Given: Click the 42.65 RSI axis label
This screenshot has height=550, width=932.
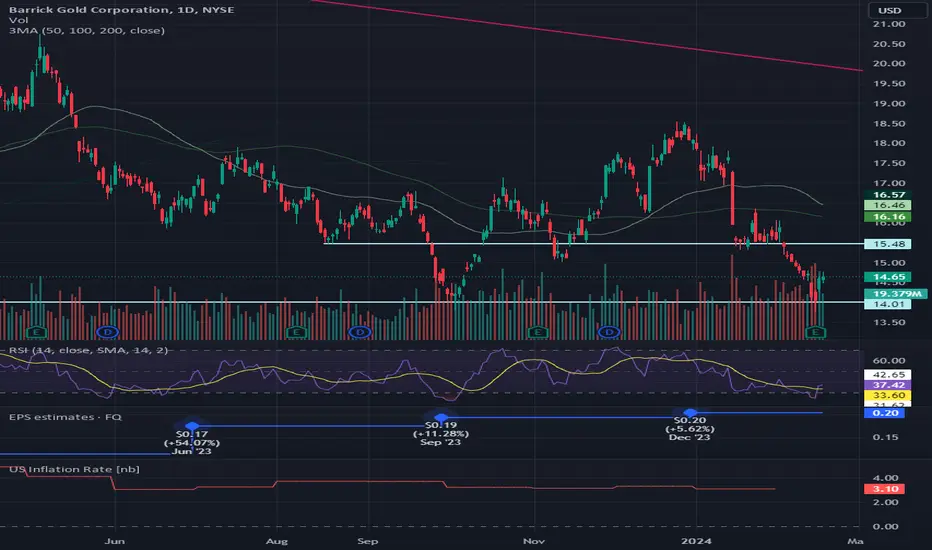Looking at the screenshot, I should tap(889, 375).
